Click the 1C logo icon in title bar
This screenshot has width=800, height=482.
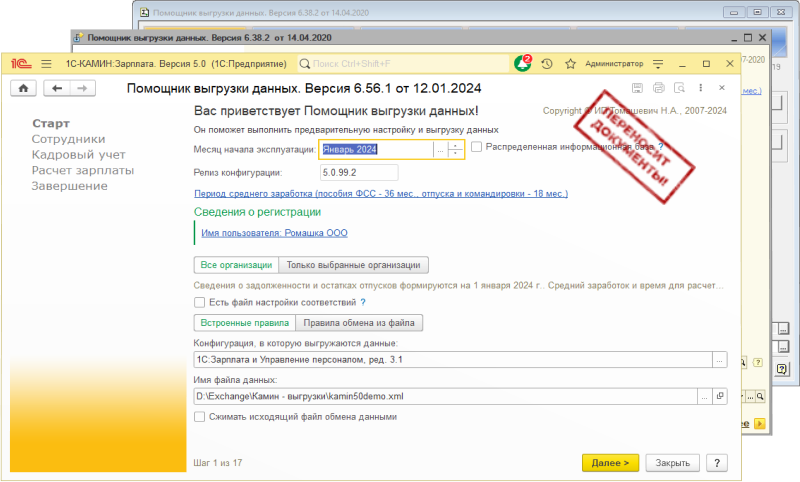click(x=21, y=64)
